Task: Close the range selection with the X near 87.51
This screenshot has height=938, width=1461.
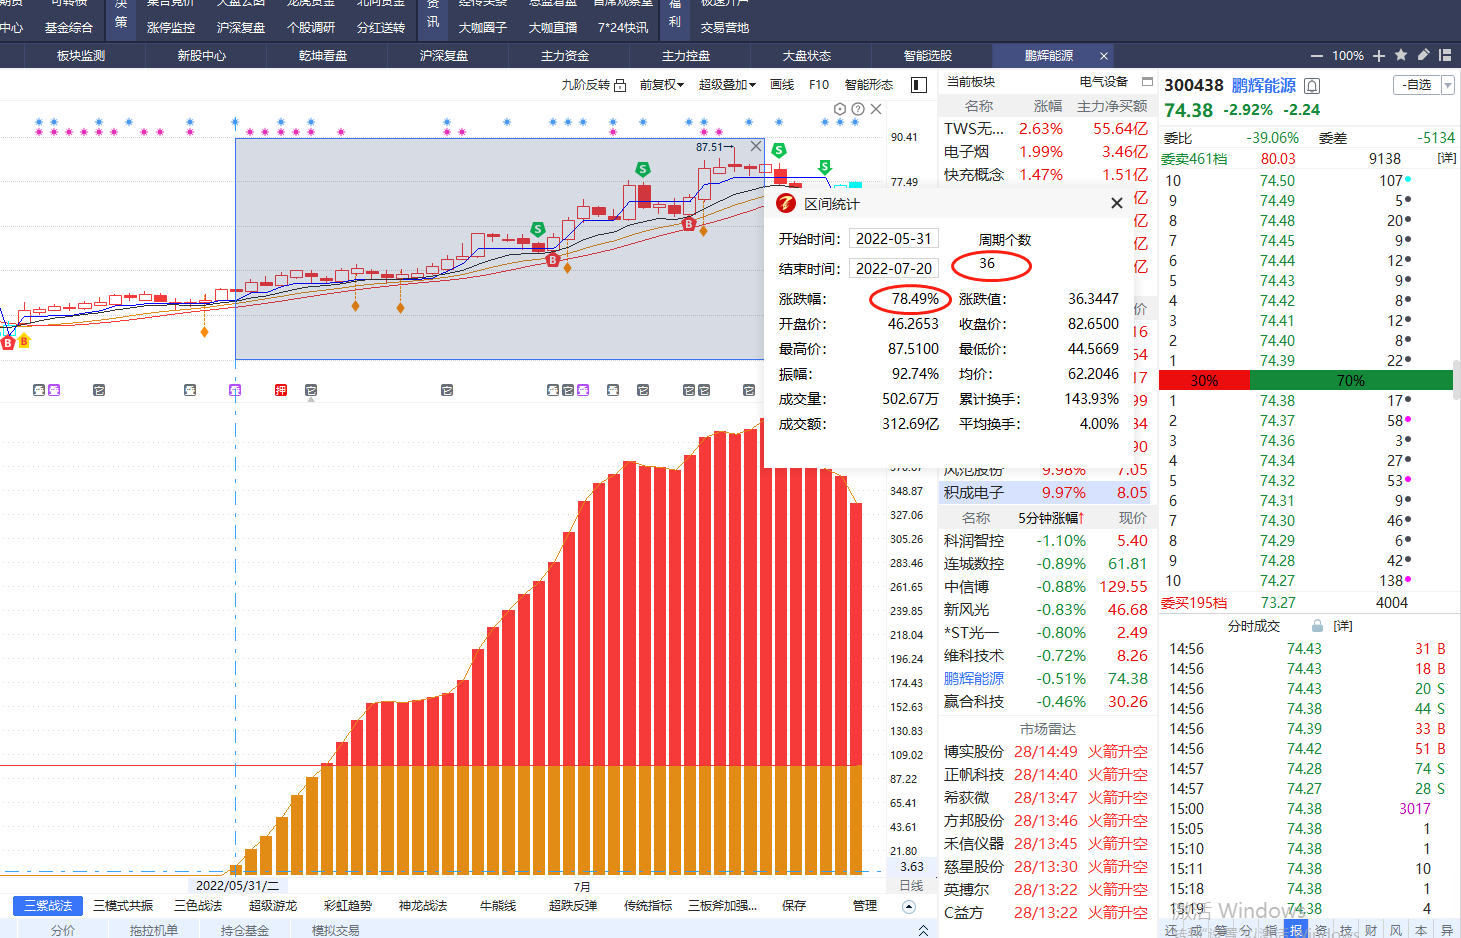Action: pyautogui.click(x=756, y=146)
